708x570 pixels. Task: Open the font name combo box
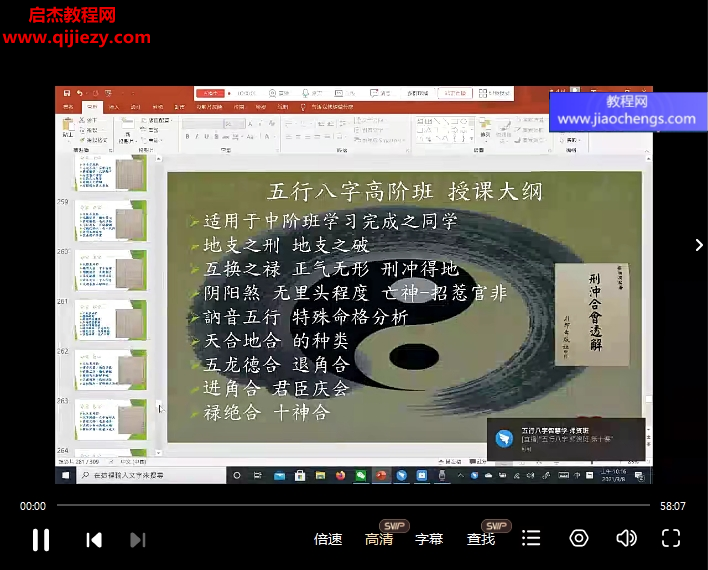point(203,123)
